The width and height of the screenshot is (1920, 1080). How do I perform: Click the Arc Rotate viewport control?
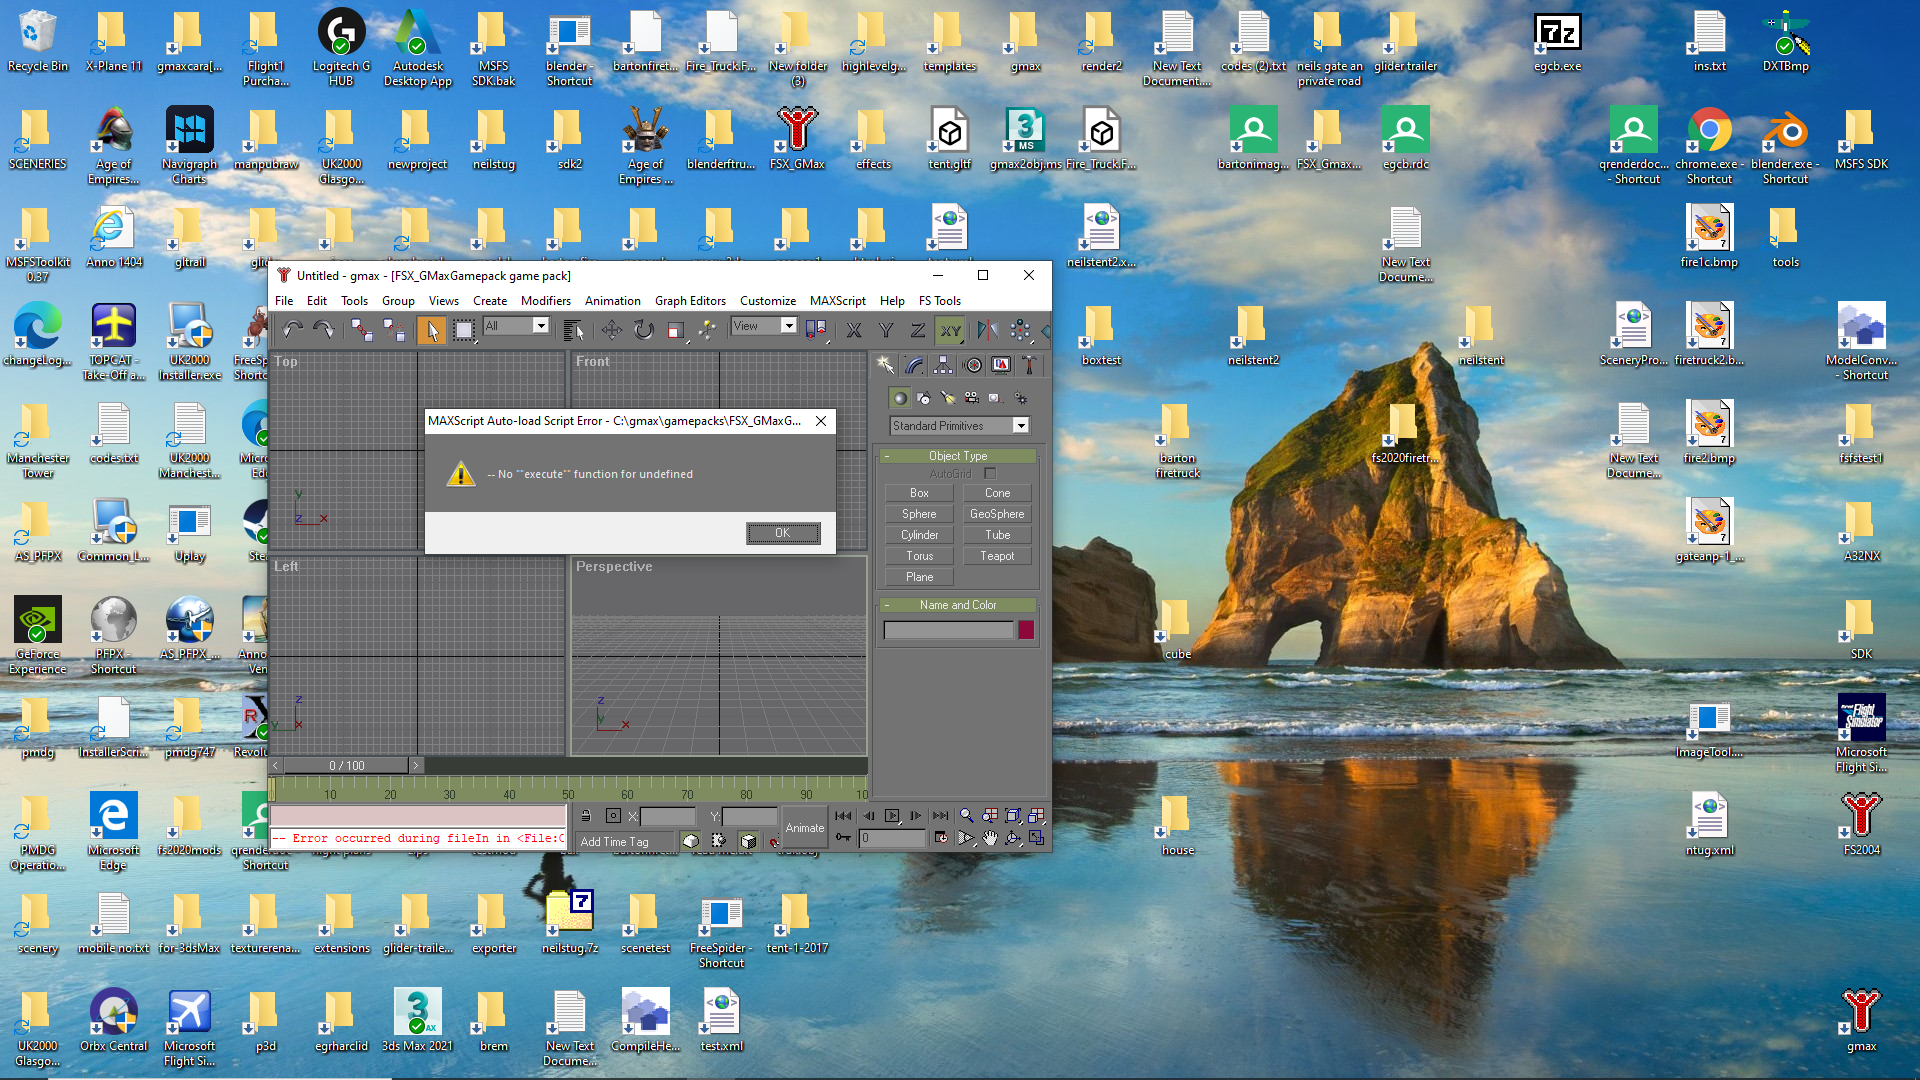pos(1013,839)
